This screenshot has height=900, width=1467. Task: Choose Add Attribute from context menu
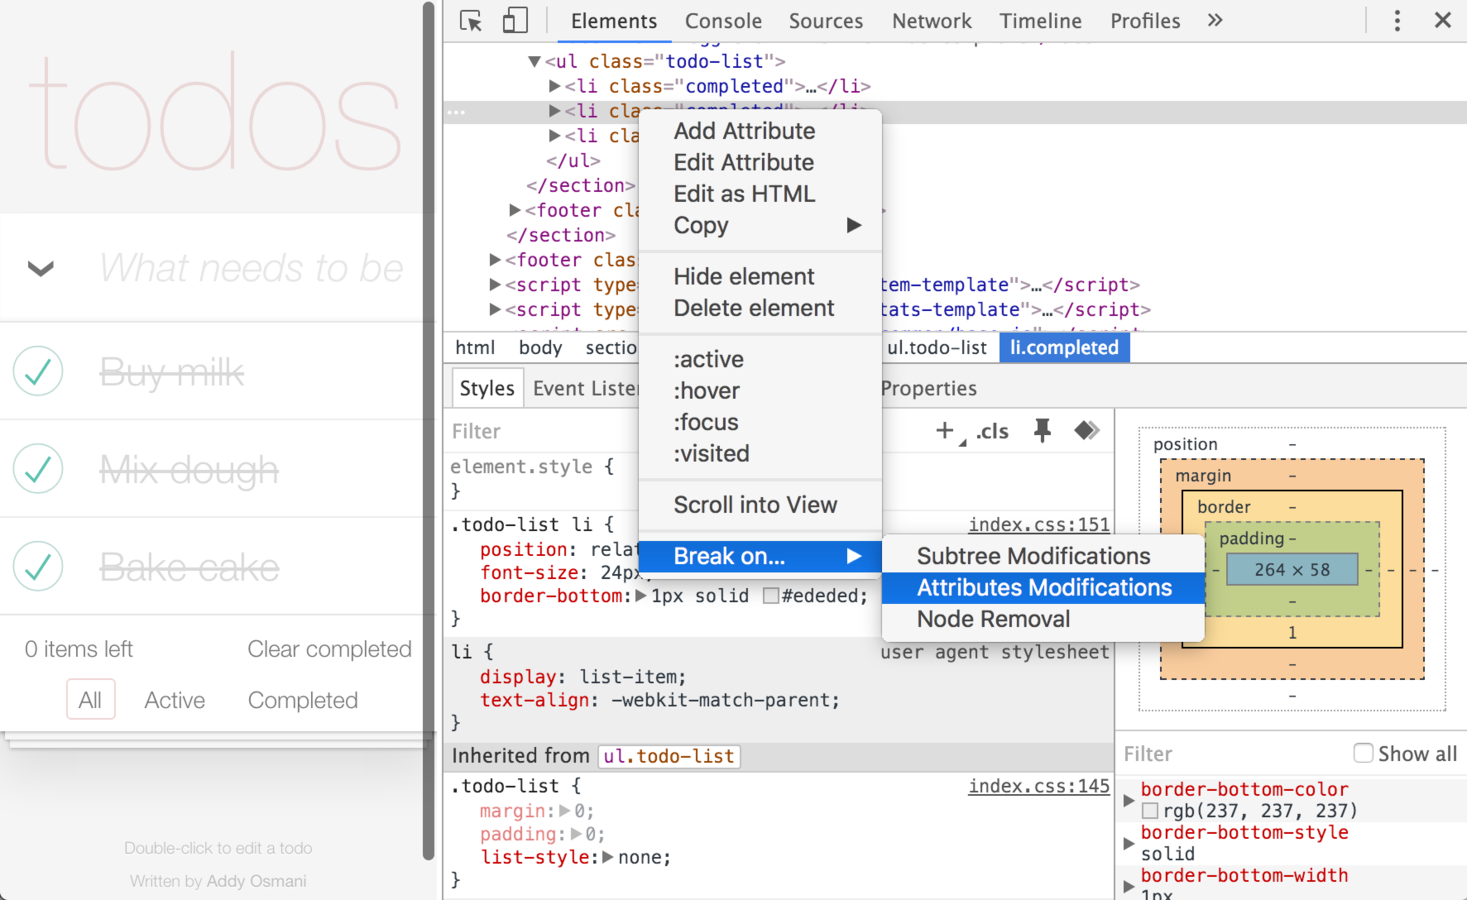click(x=760, y=131)
